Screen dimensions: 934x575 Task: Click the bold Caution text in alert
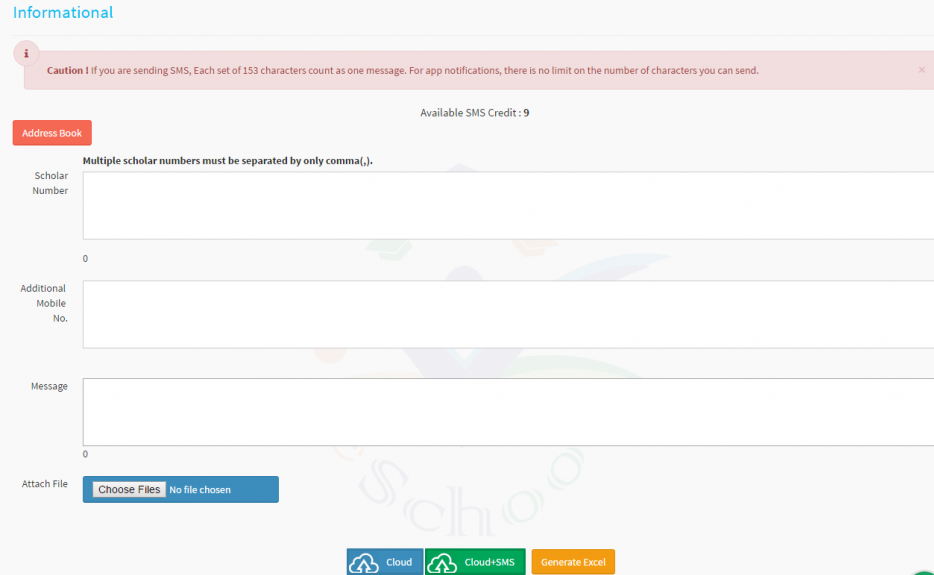[67, 71]
